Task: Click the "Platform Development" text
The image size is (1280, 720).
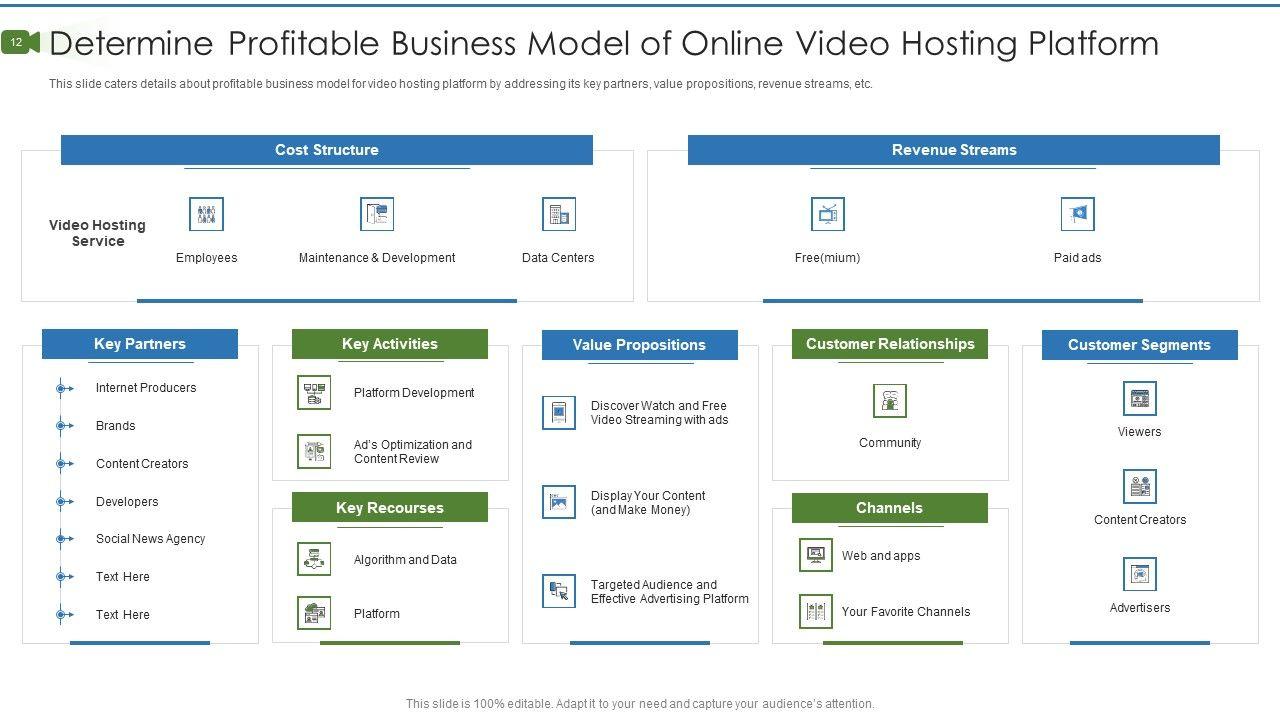Action: tap(414, 393)
